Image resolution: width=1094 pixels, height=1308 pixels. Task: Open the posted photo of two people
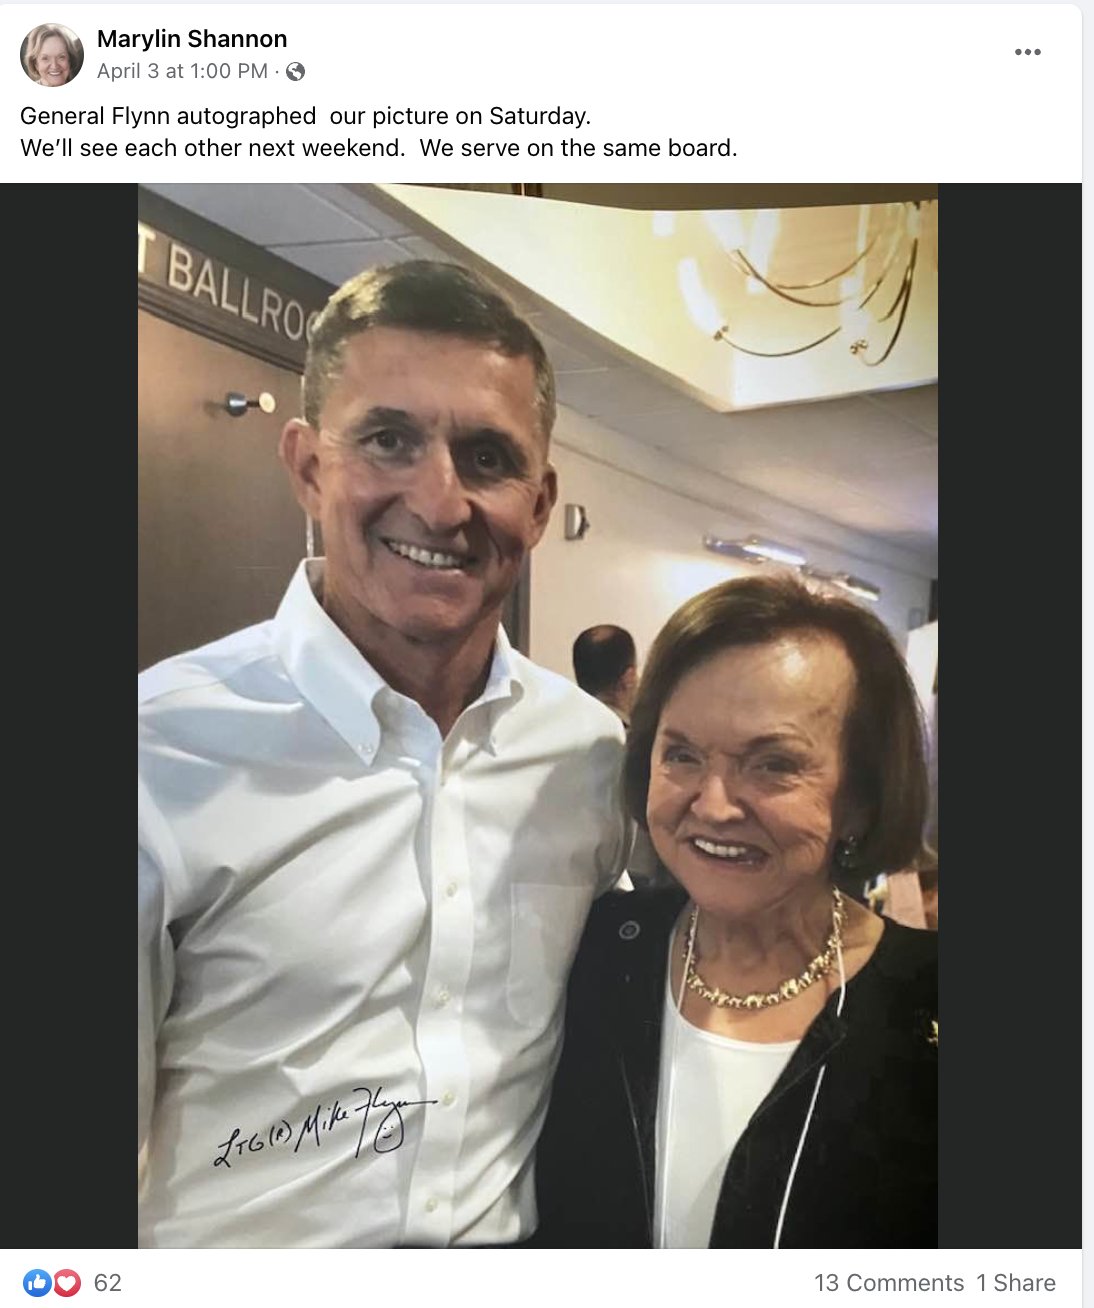(x=538, y=716)
